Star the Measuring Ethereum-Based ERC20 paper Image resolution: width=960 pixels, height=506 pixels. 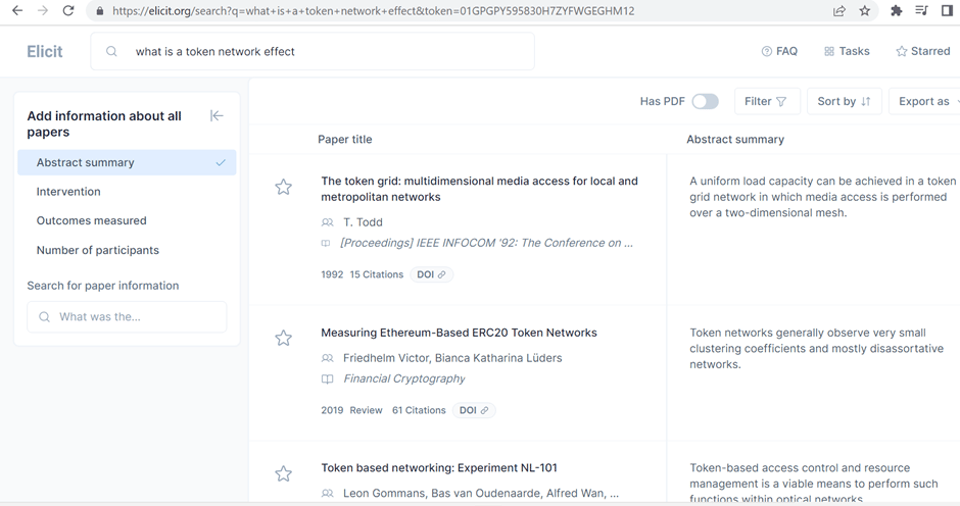point(283,338)
